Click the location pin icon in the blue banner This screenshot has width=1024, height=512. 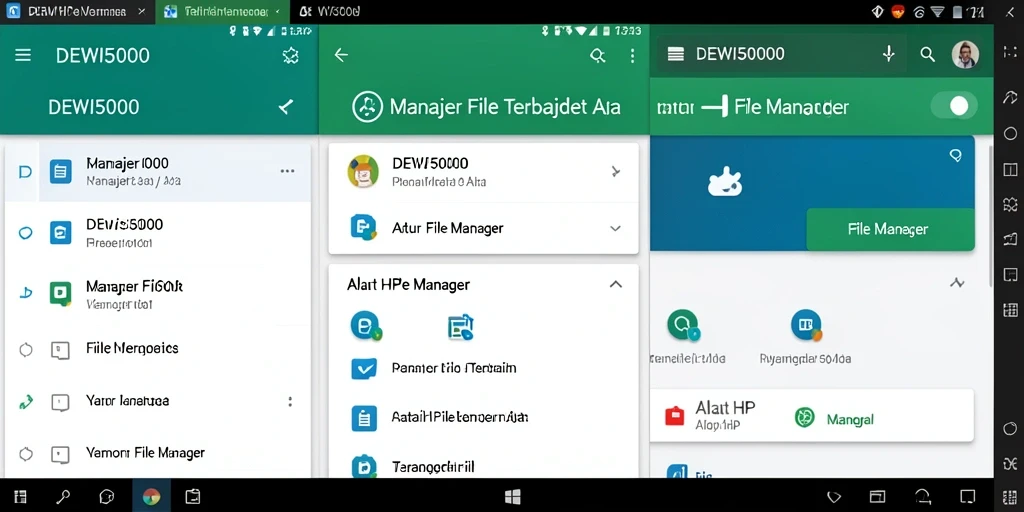(955, 155)
